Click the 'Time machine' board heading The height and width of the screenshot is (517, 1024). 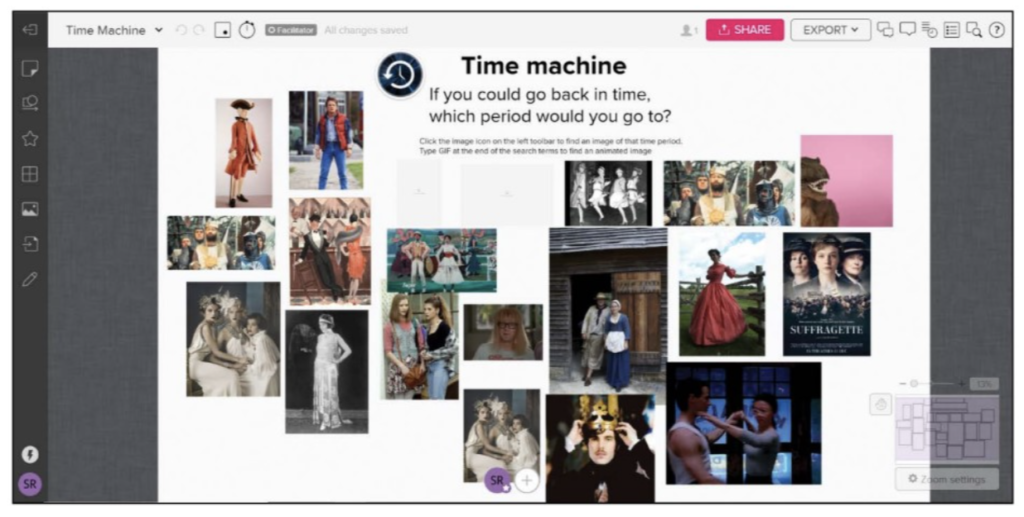(x=543, y=66)
